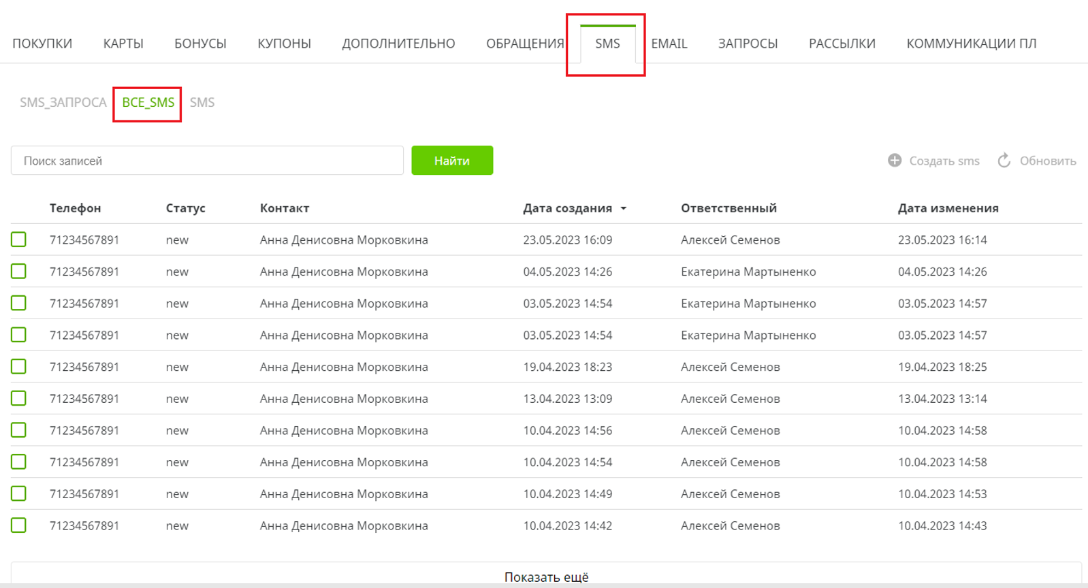The image size is (1088, 588).
Task: Click the refresh icon beside Обновить
Action: click(1005, 161)
